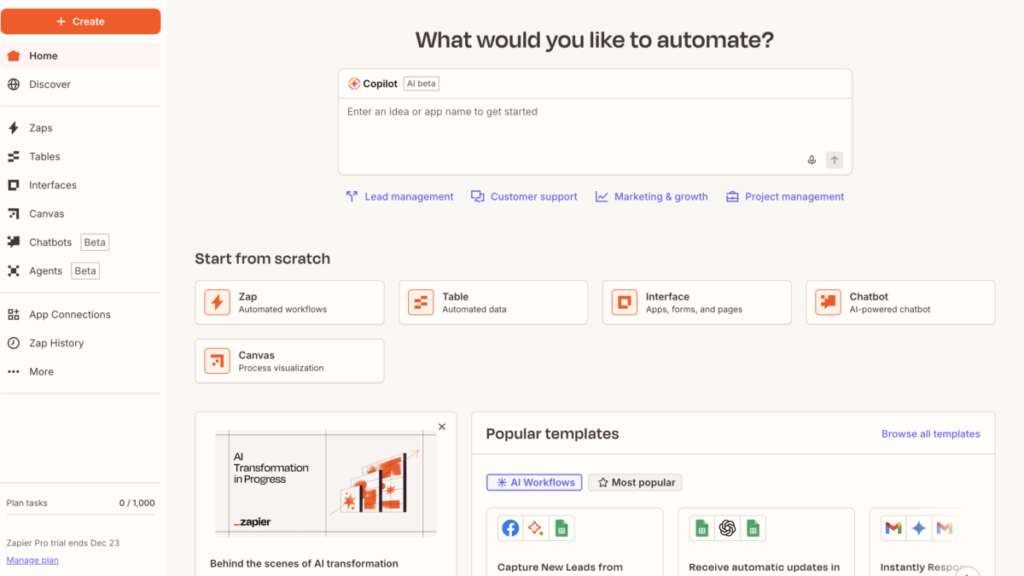Viewport: 1024px width, 576px height.
Task: Click the microphone icon in Copilot box
Action: [x=812, y=160]
